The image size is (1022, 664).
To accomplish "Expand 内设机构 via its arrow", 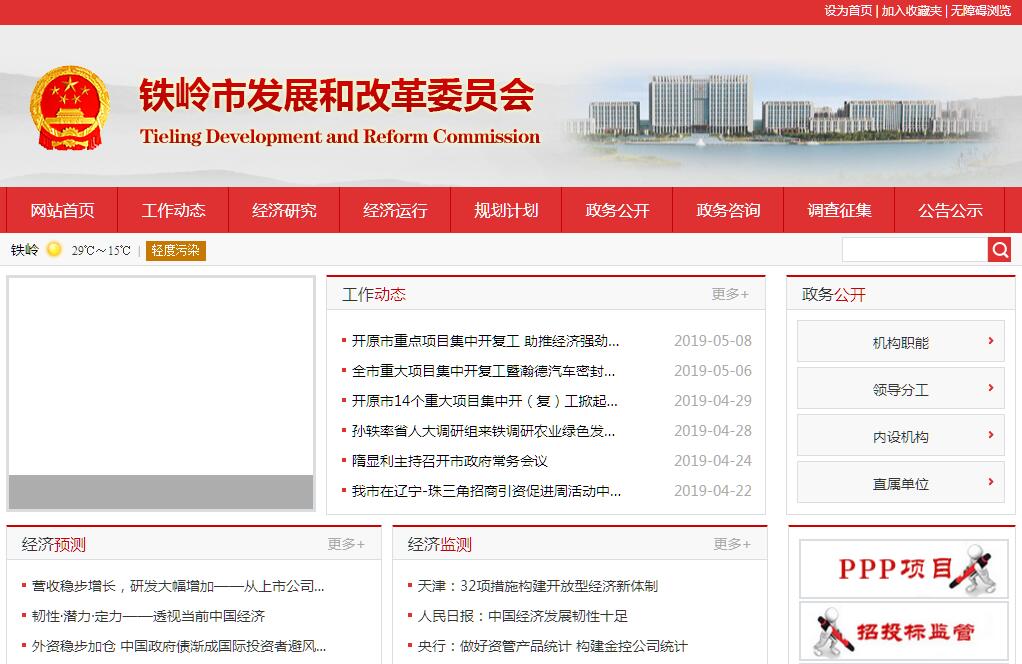I will pos(990,435).
